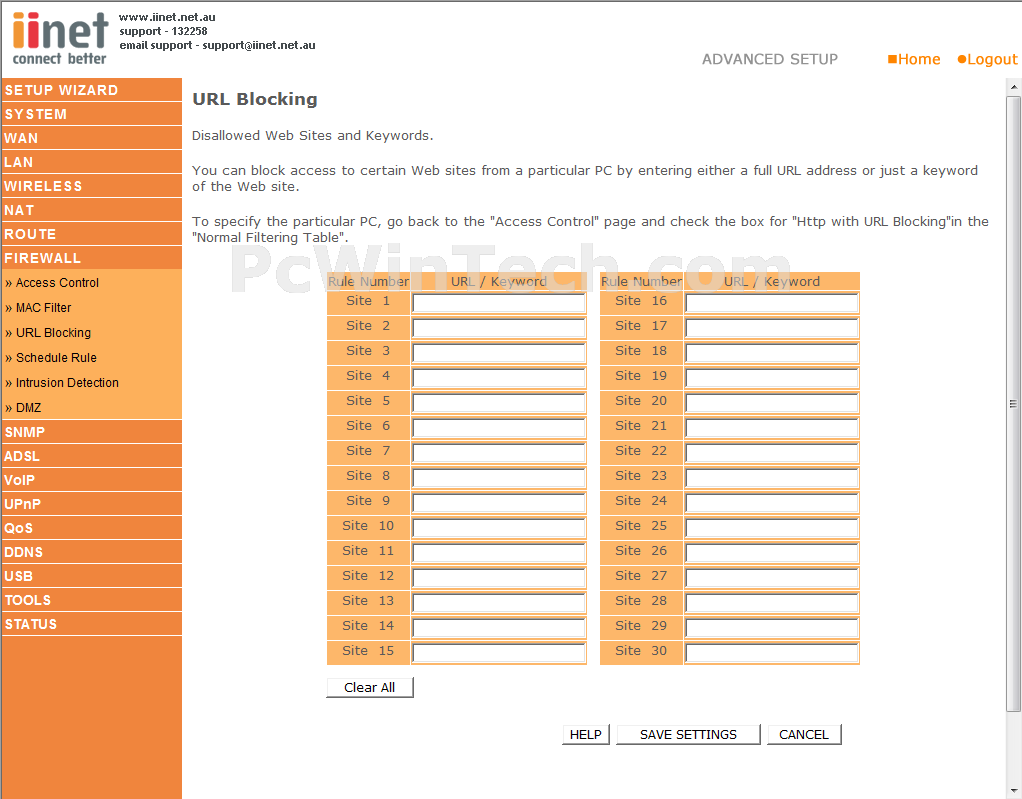This screenshot has height=799, width=1022.
Task: Focus the Site 2 URL field
Action: coord(499,328)
